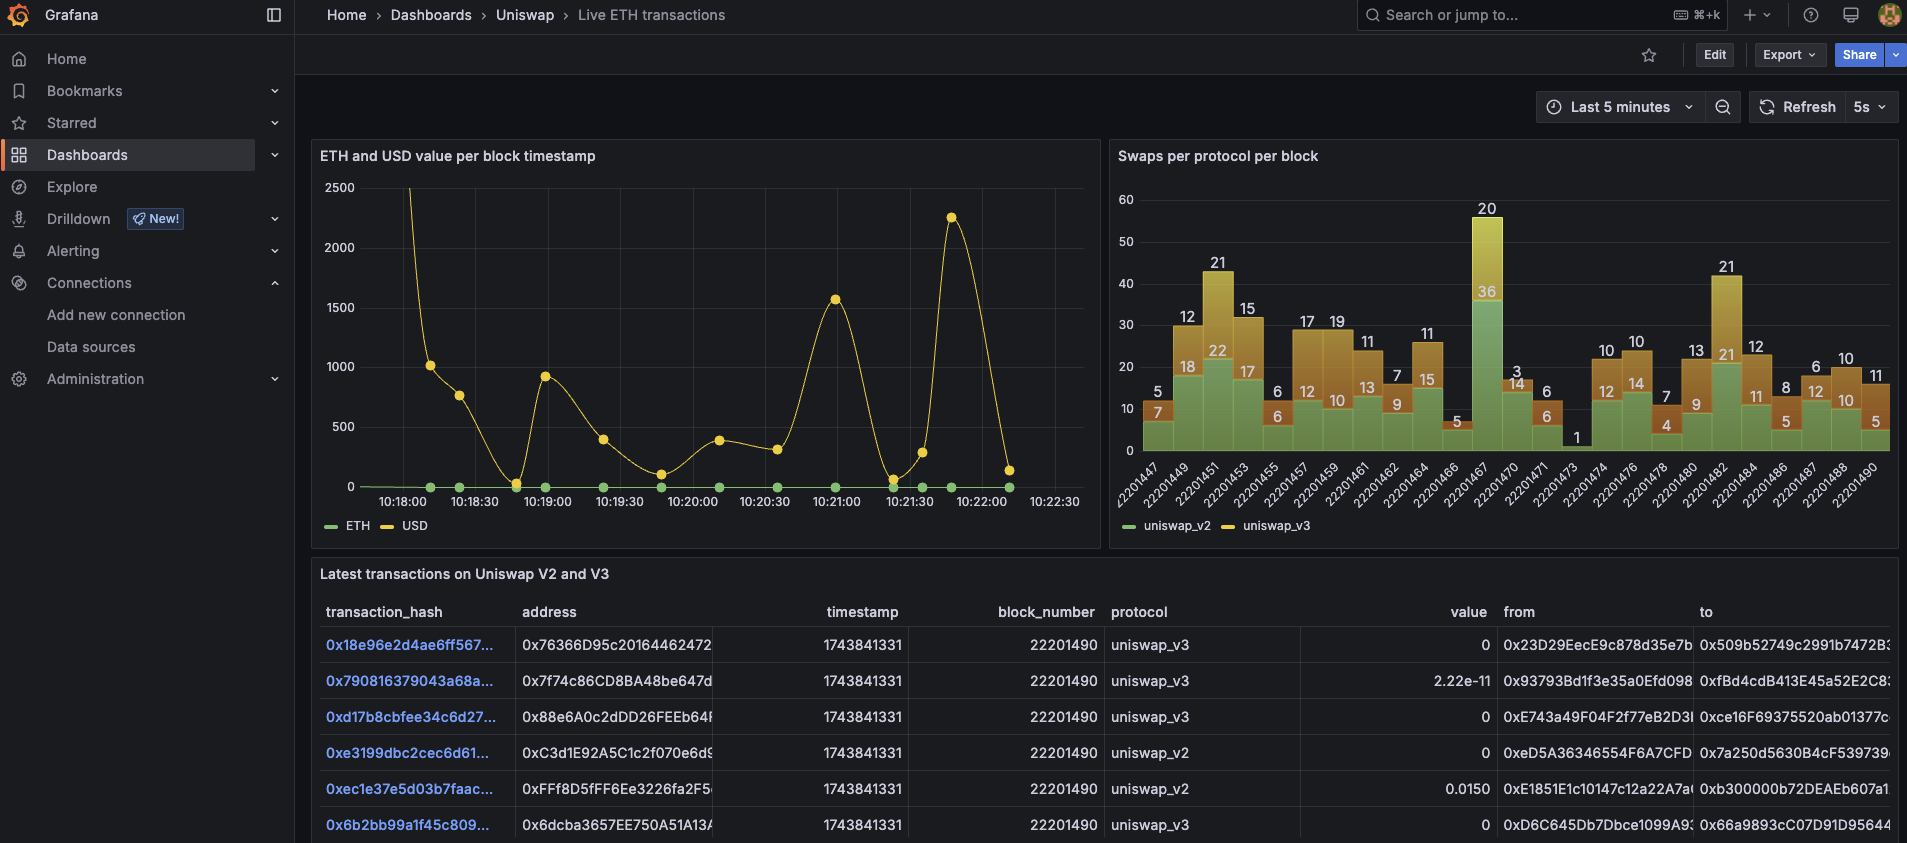This screenshot has height=843, width=1907.
Task: Open the Last 5 minutes time range picker
Action: [1620, 107]
